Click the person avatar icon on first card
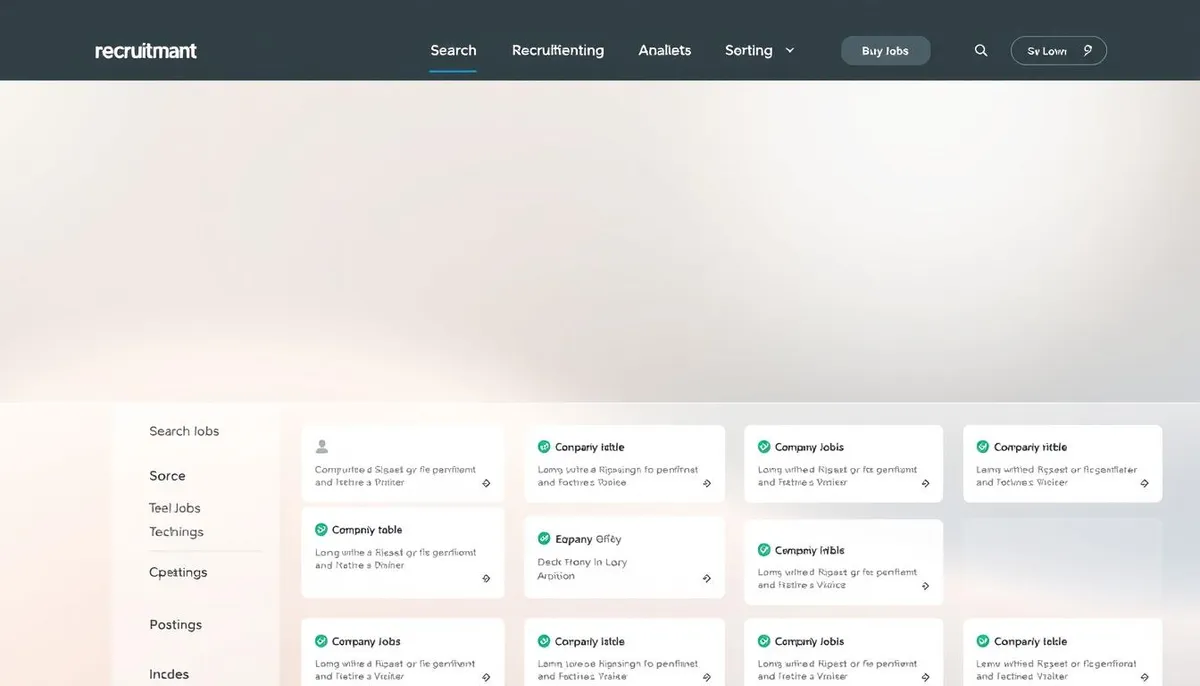Screen dimensions: 1200x686 322,447
